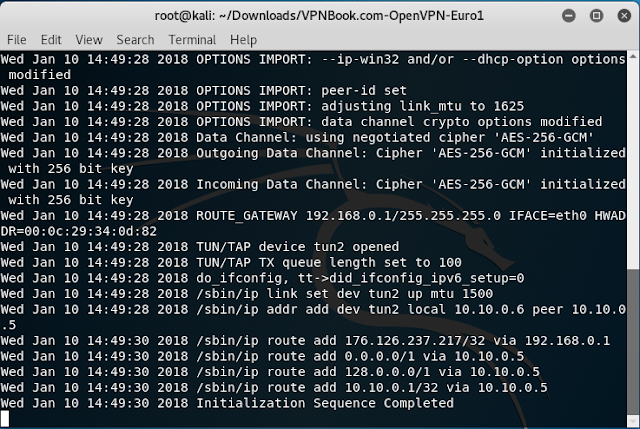
Task: Click the scrollbar track above the thumb
Action: 633,165
